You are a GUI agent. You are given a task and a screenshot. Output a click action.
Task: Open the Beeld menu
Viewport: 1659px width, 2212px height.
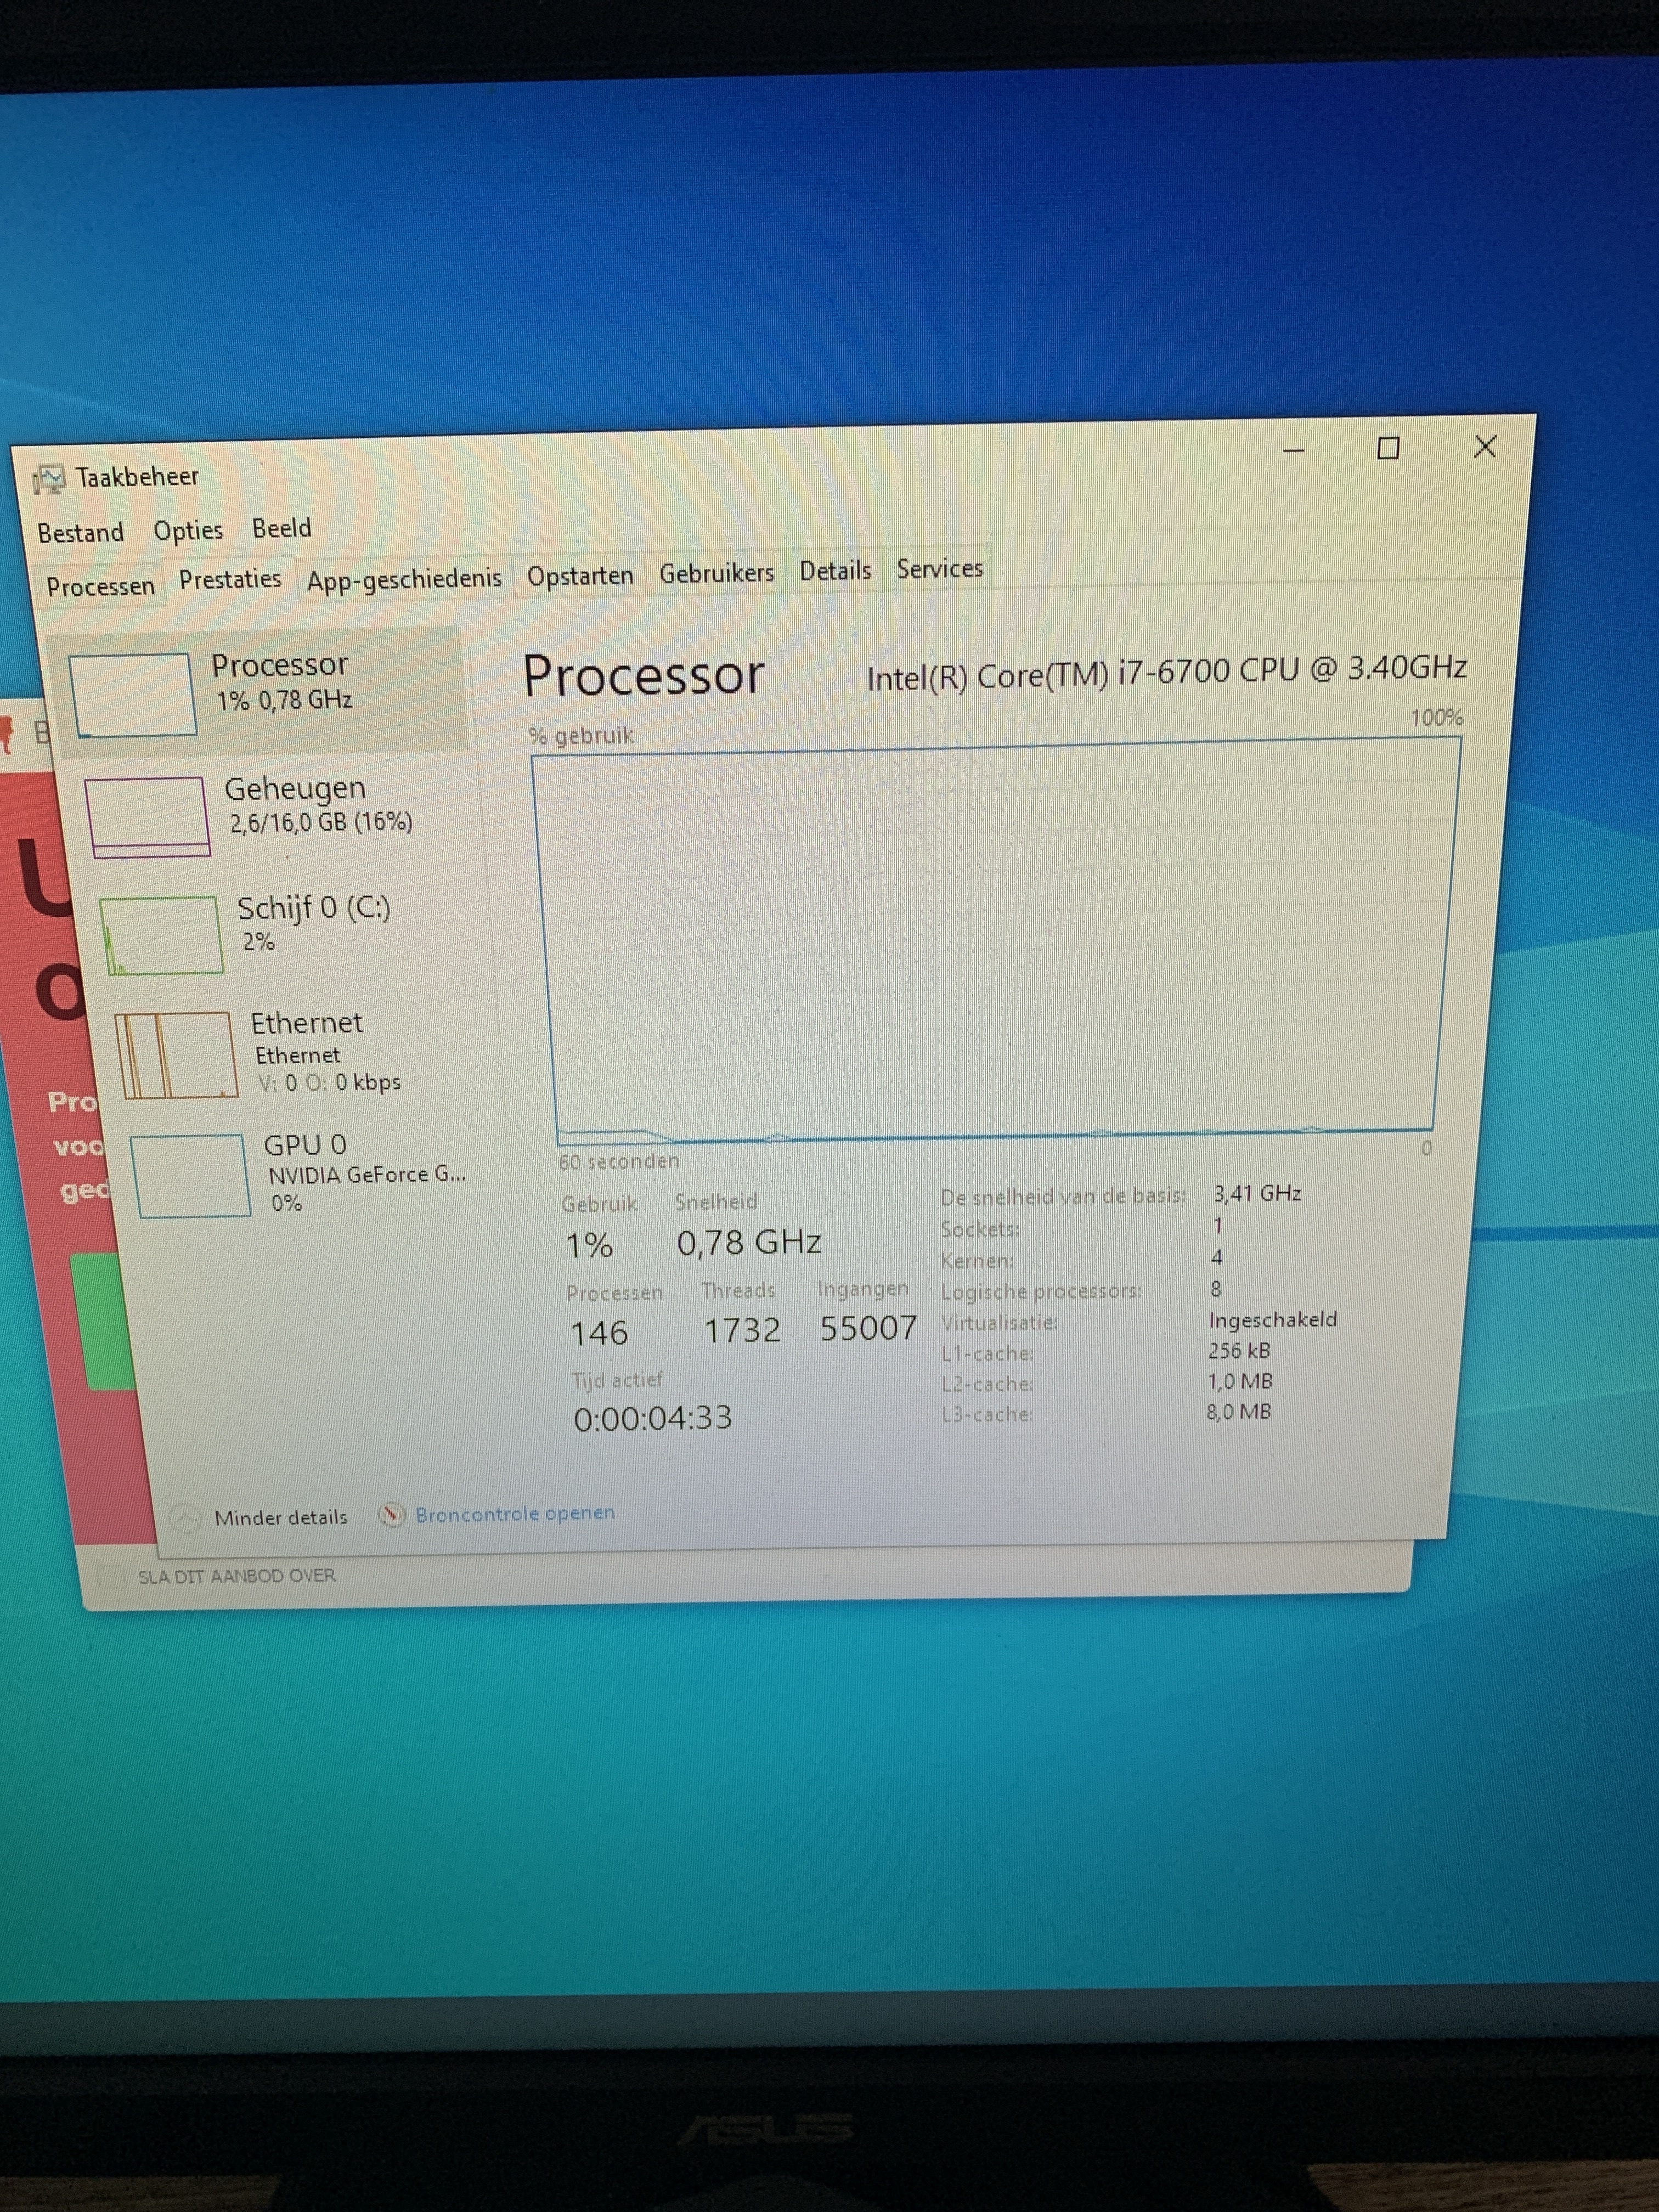(281, 528)
